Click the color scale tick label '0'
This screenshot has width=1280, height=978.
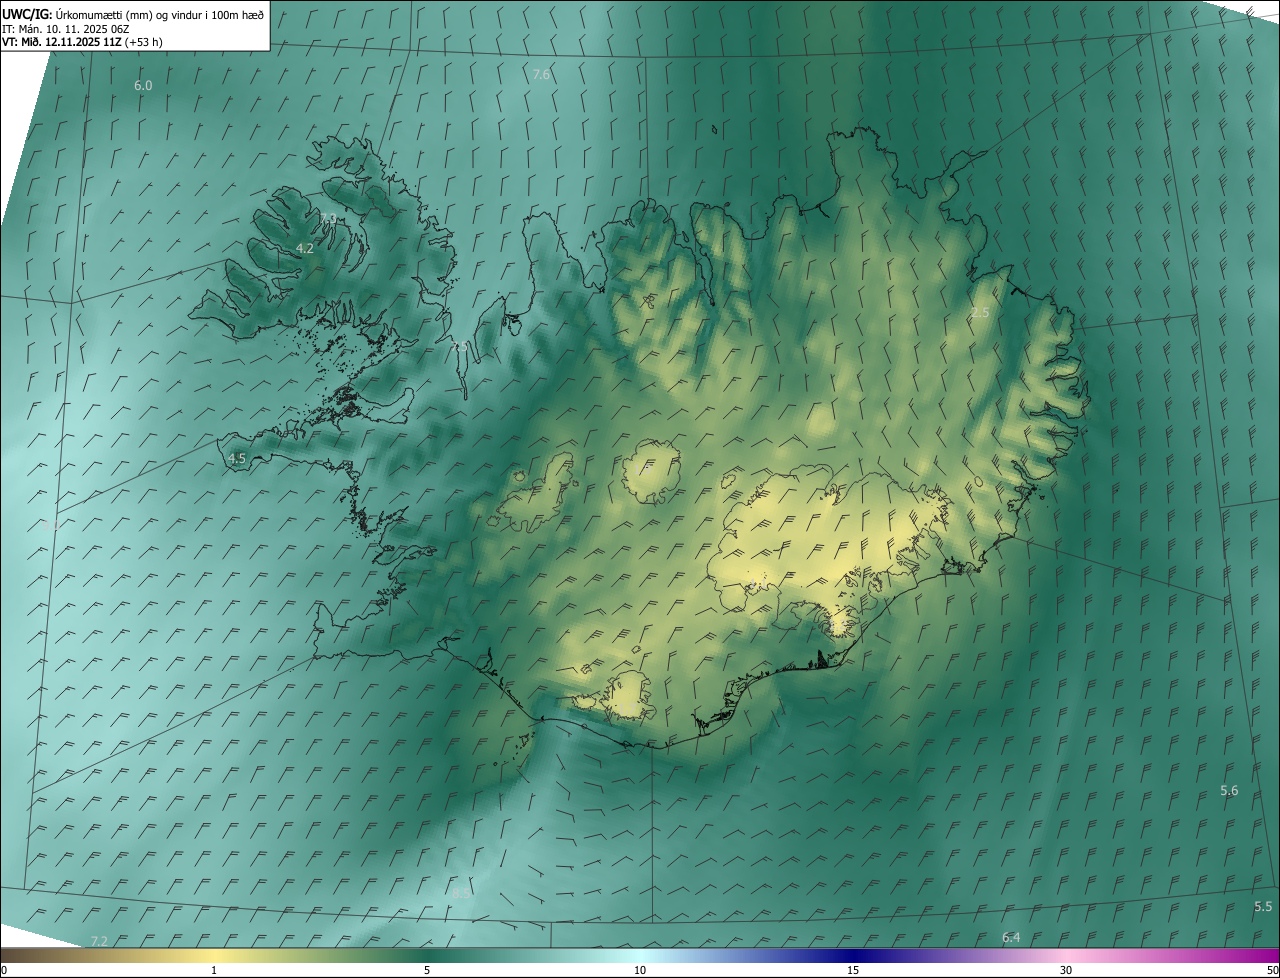[x=4, y=970]
